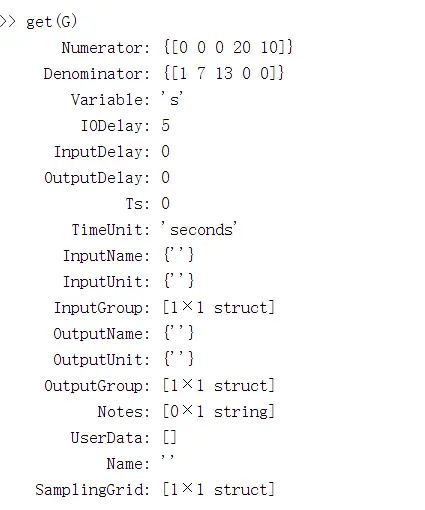Click the IODelay value 5

tap(166, 125)
